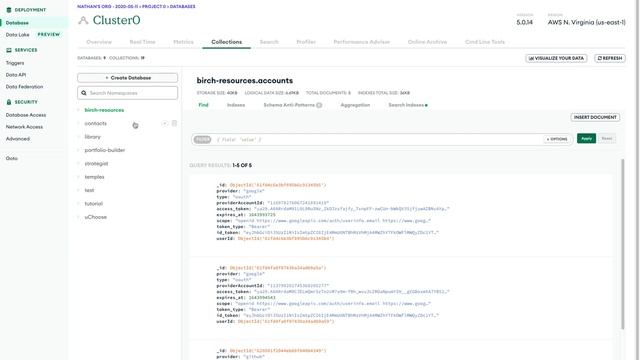
Task: Click the Create Database button
Action: click(x=127, y=78)
